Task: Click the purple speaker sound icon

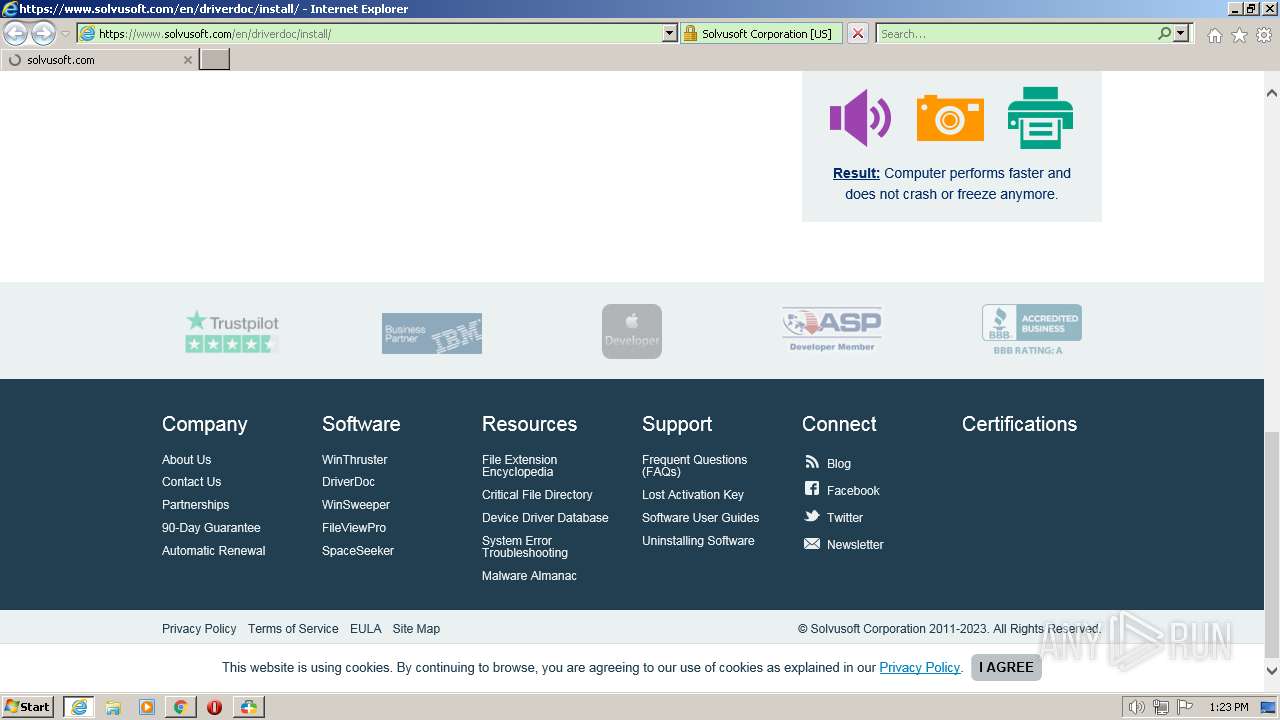Action: coord(860,118)
